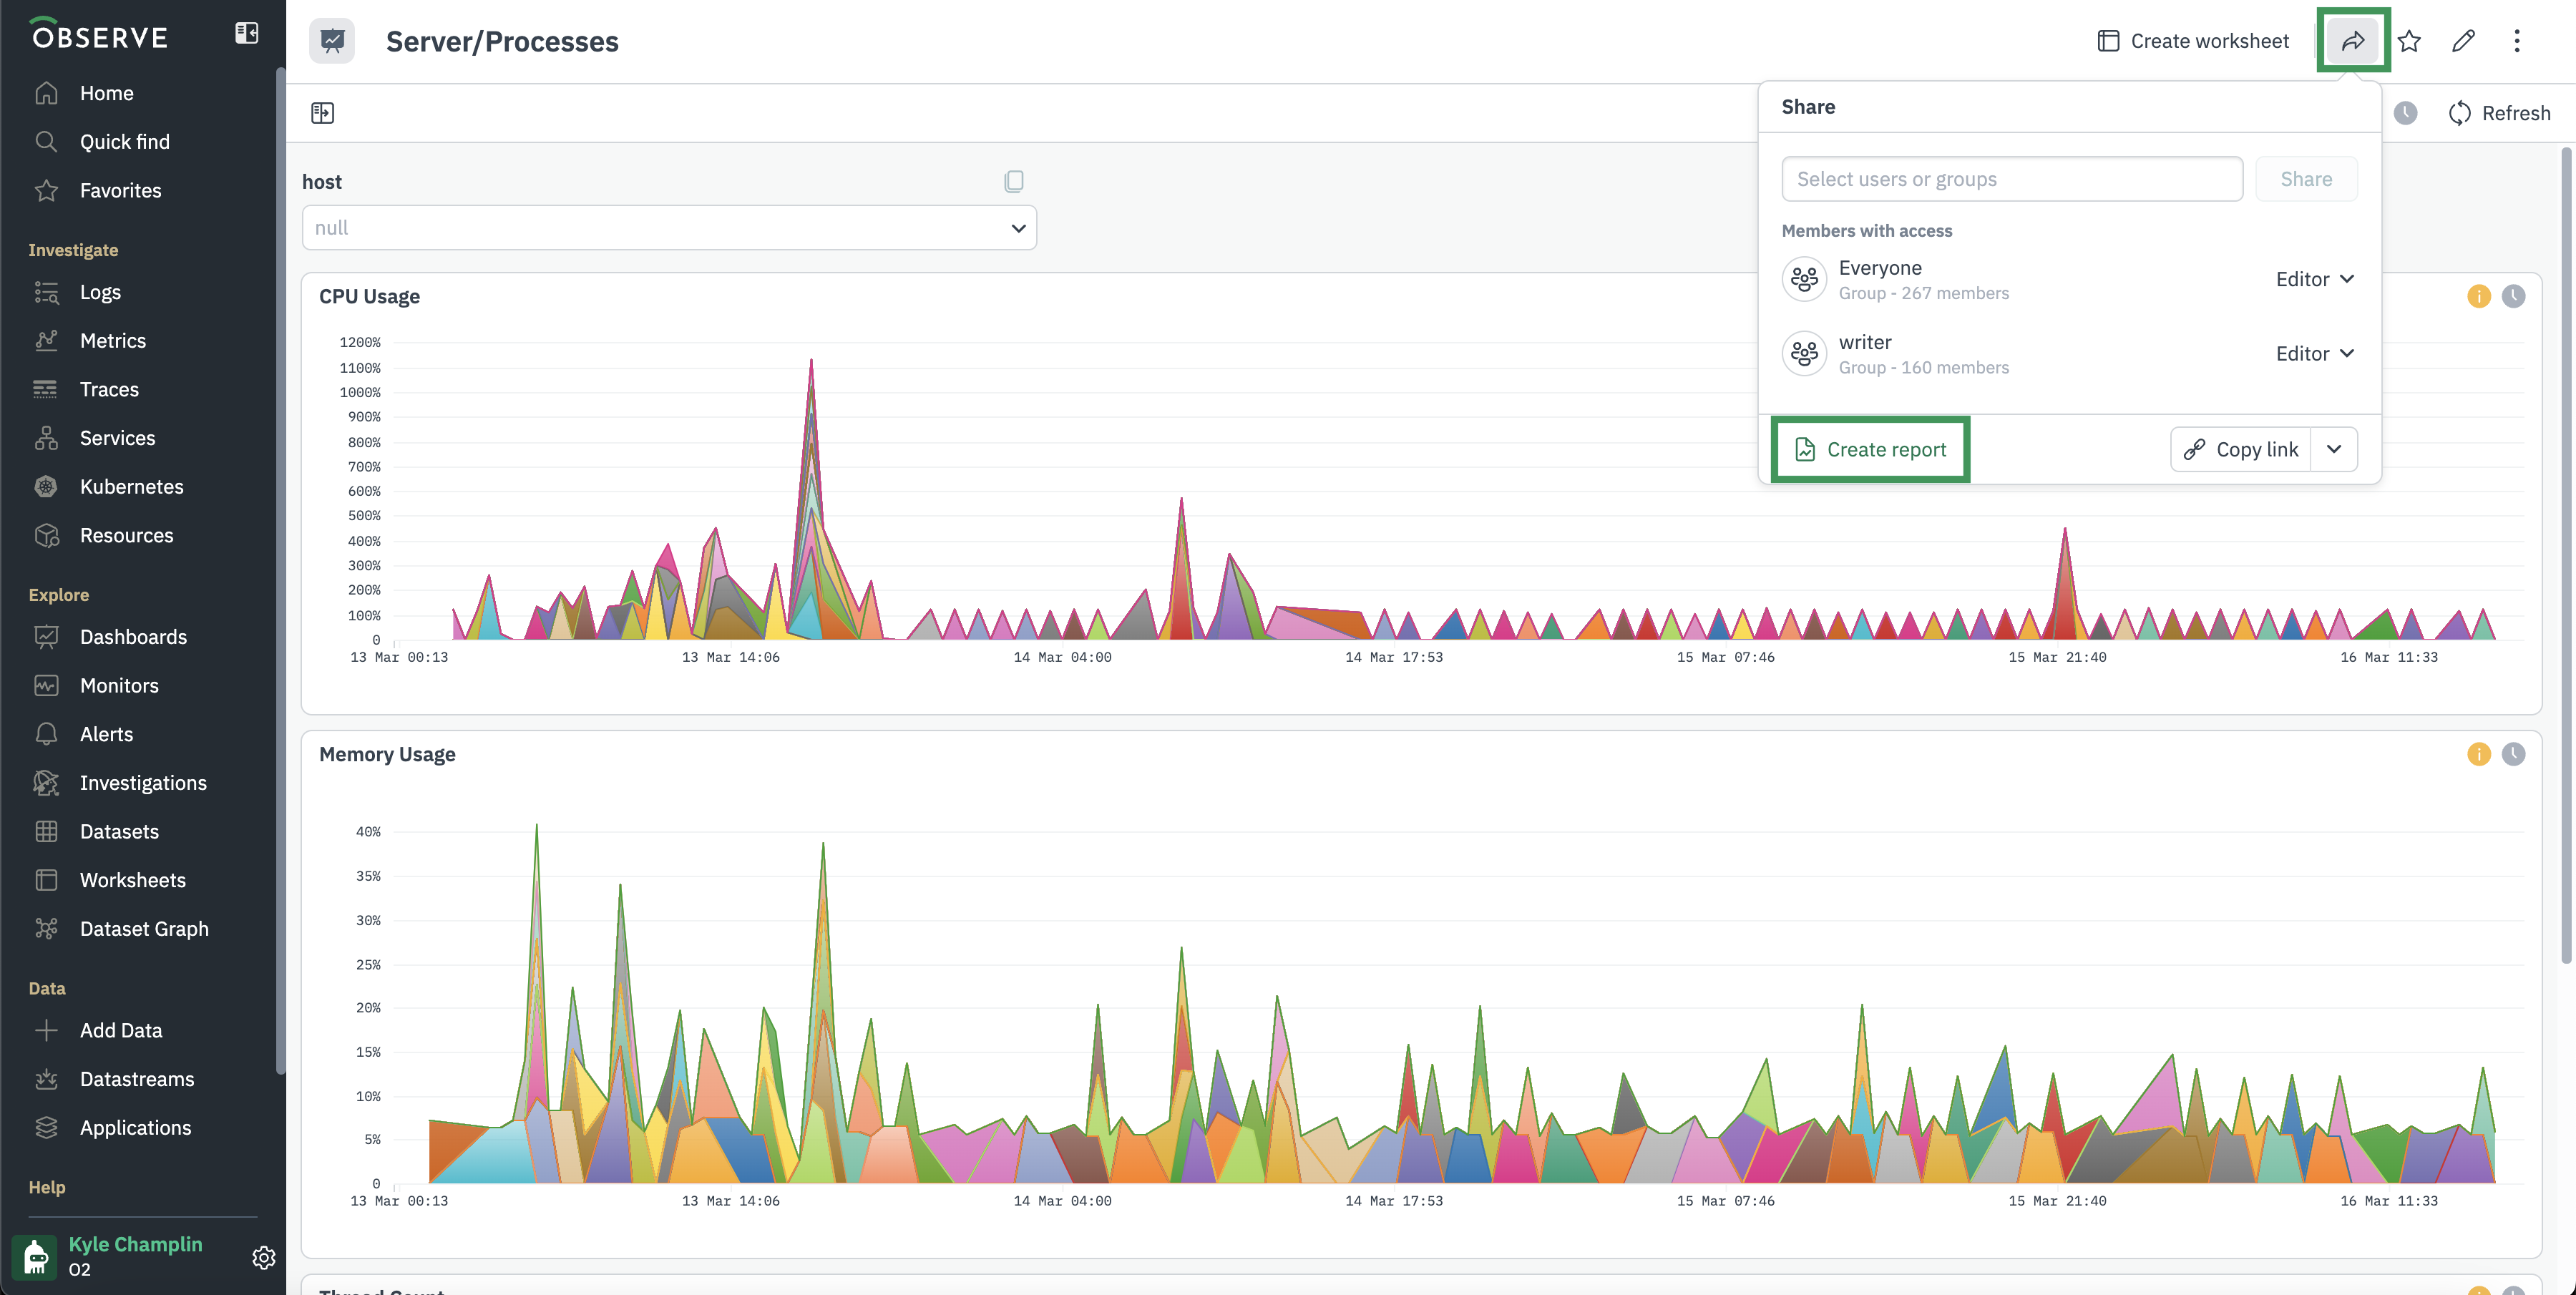Open the three-dot more options menu

coord(2517,41)
